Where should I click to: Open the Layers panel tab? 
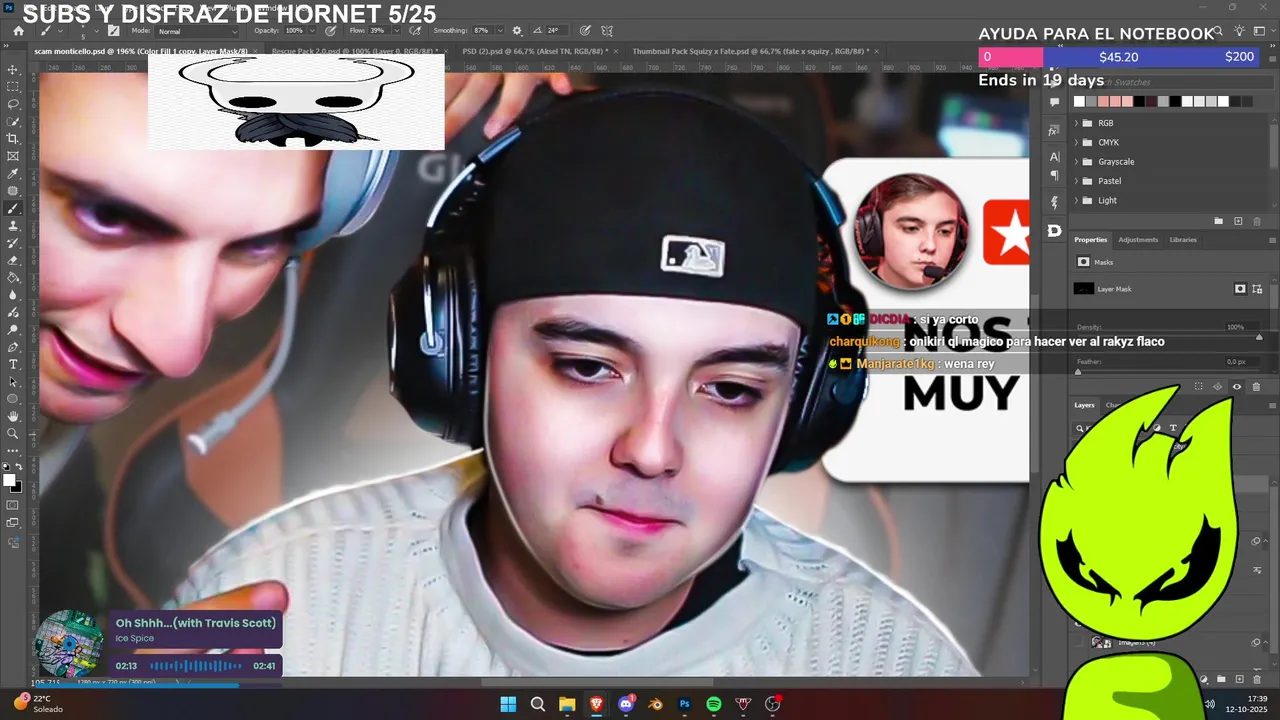pyautogui.click(x=1085, y=405)
